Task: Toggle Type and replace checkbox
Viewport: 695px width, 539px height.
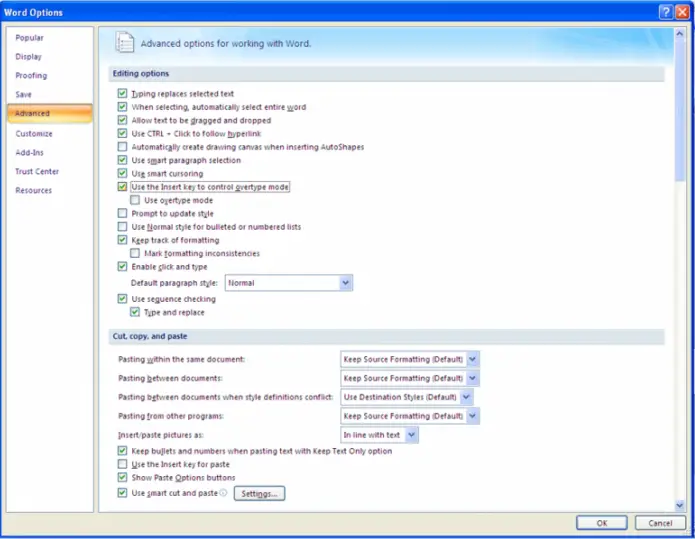Action: [x=135, y=312]
